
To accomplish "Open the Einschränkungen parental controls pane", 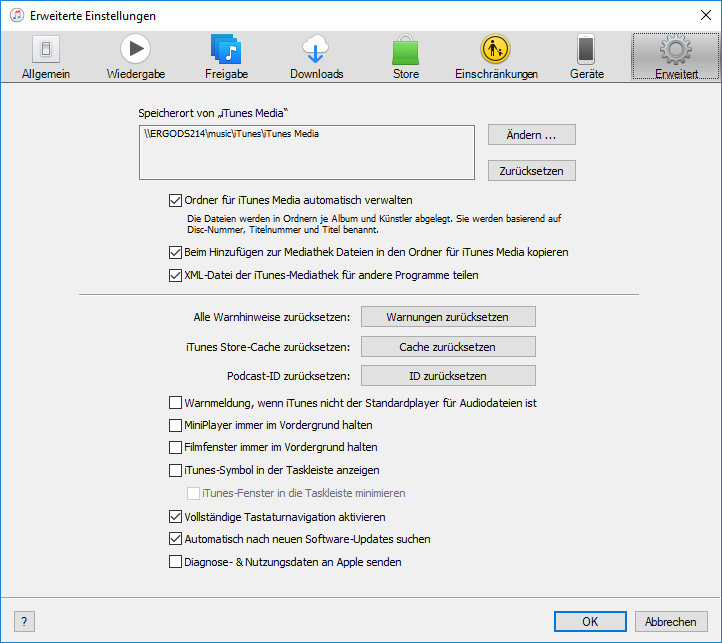I will [496, 57].
